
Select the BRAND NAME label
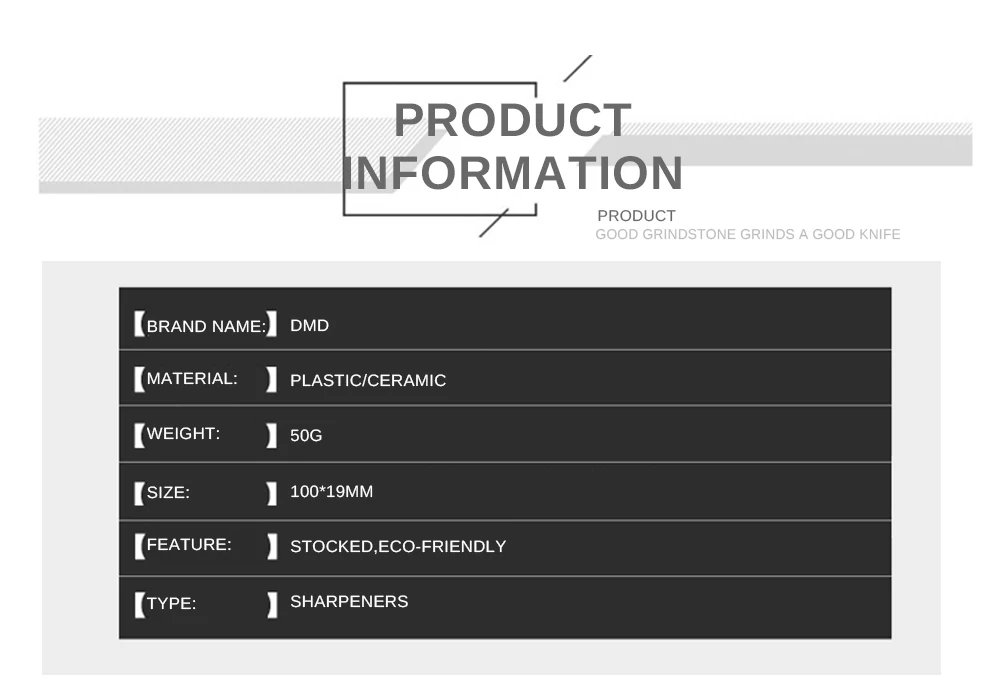(206, 326)
